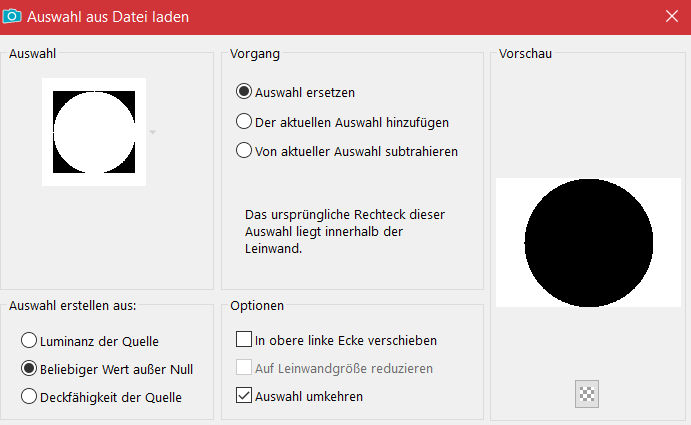The image size is (691, 425).
Task: Enable In obere linke Ecke verschieben
Action: tap(244, 340)
